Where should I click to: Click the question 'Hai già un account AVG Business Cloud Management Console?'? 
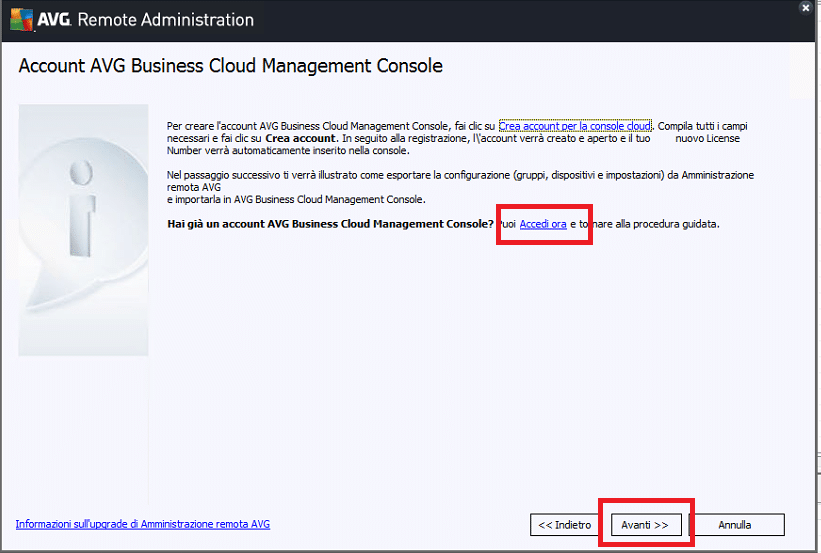pyautogui.click(x=330, y=224)
